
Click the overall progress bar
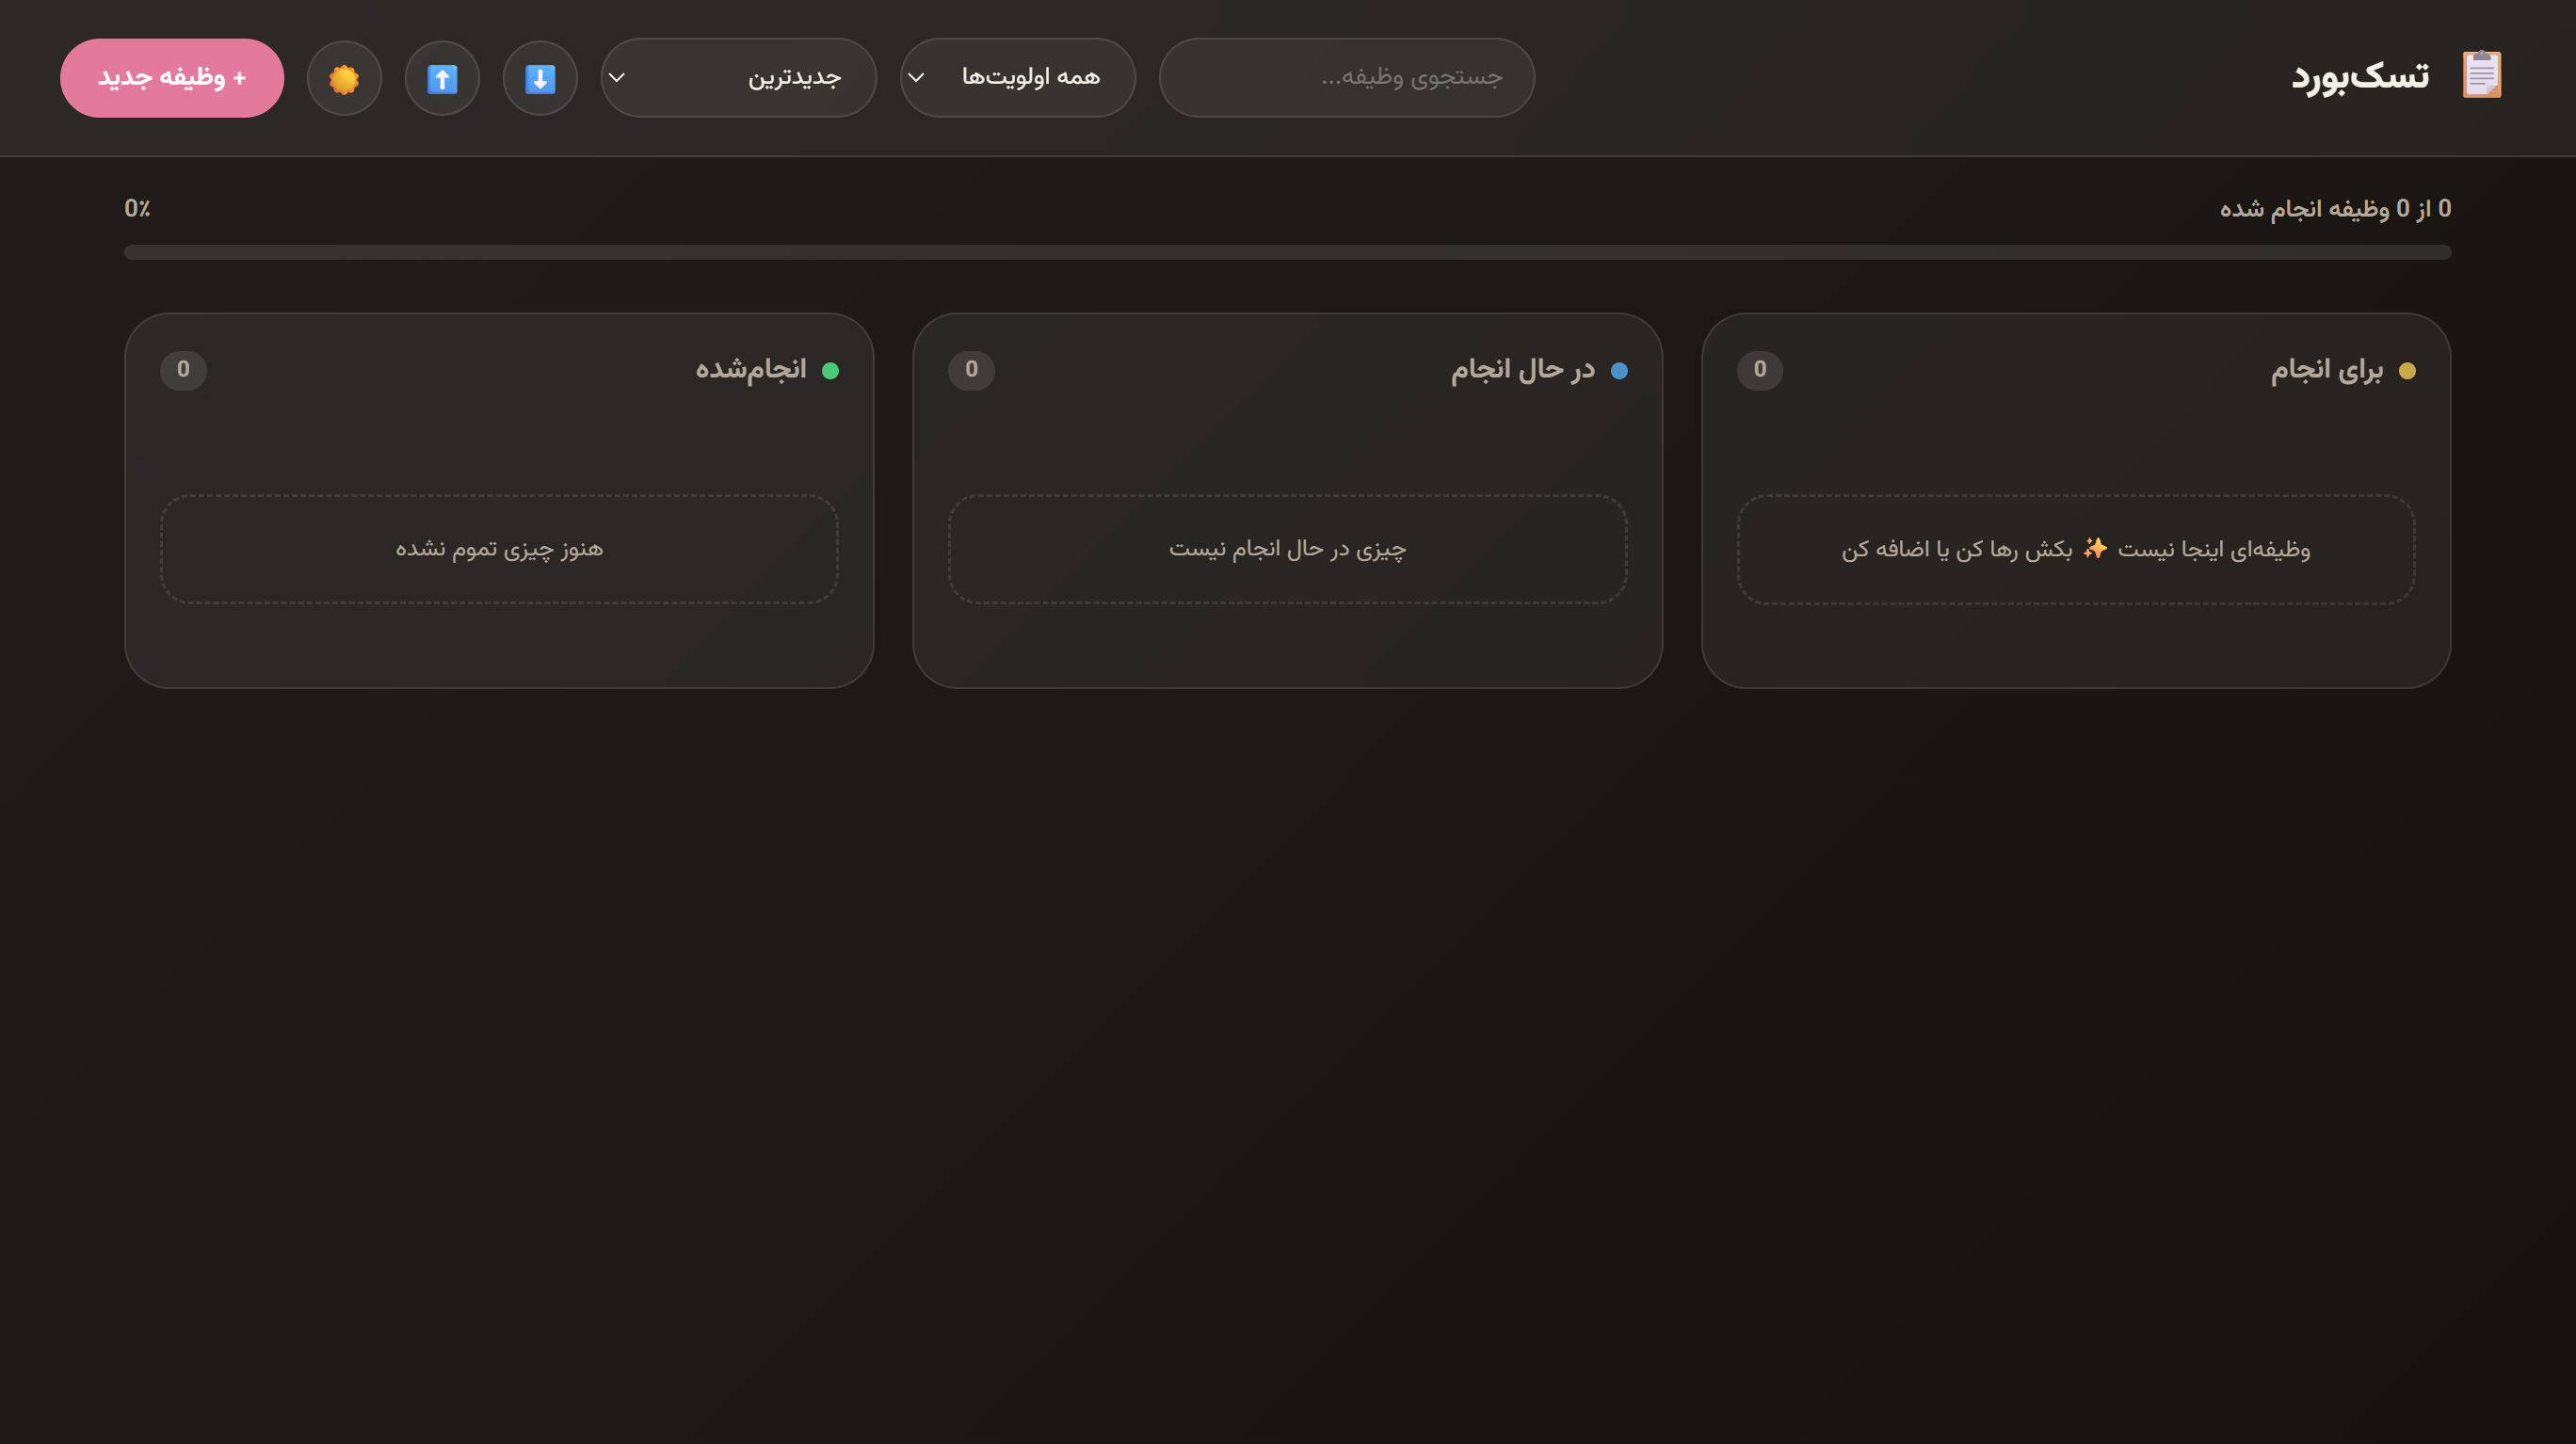click(1287, 252)
